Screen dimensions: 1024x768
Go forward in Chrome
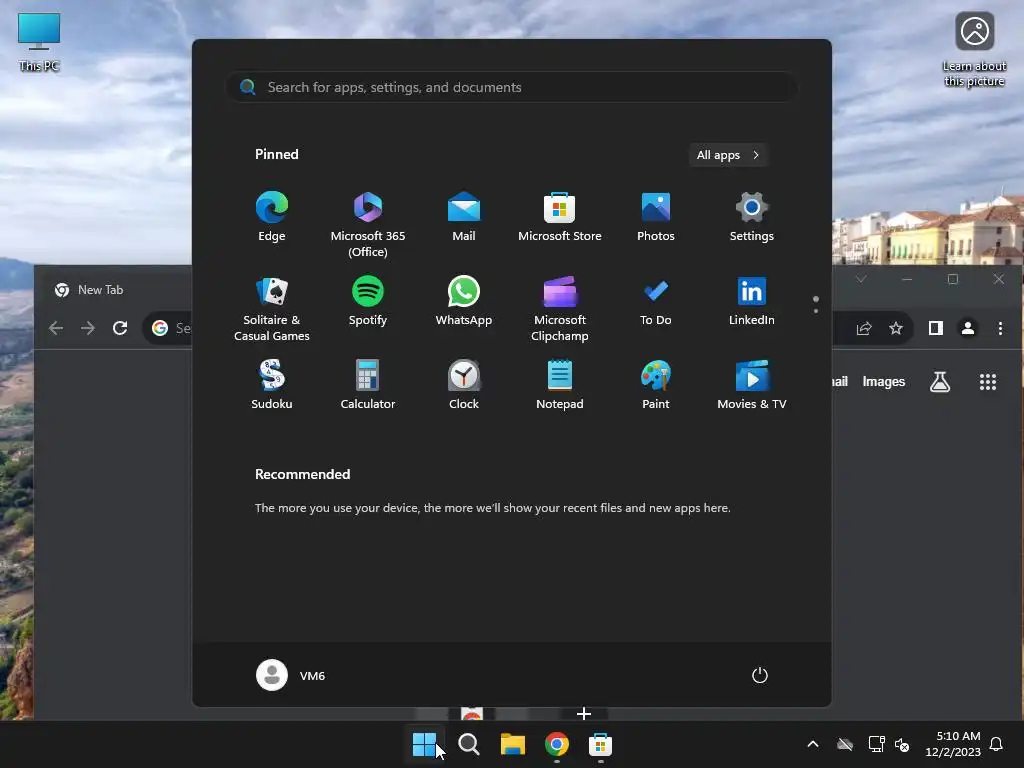click(88, 328)
